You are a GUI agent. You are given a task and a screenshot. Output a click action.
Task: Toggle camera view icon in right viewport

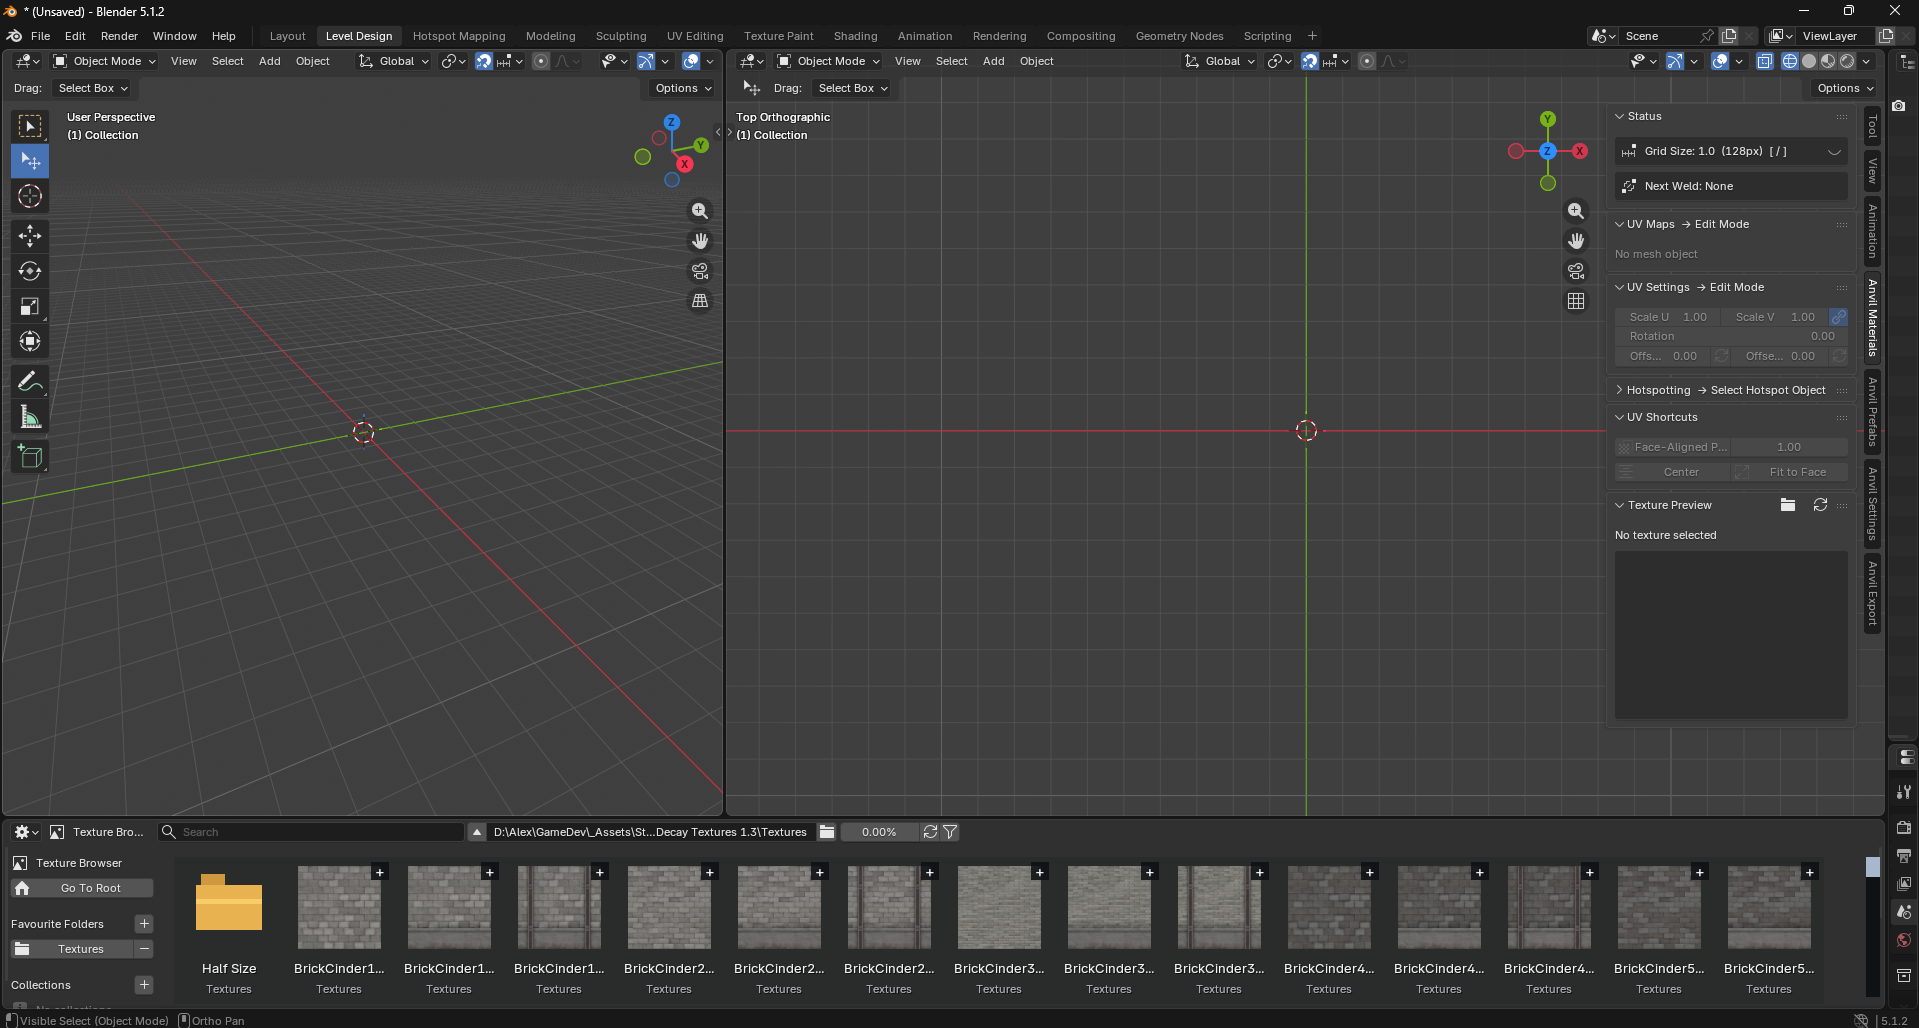coord(1576,271)
